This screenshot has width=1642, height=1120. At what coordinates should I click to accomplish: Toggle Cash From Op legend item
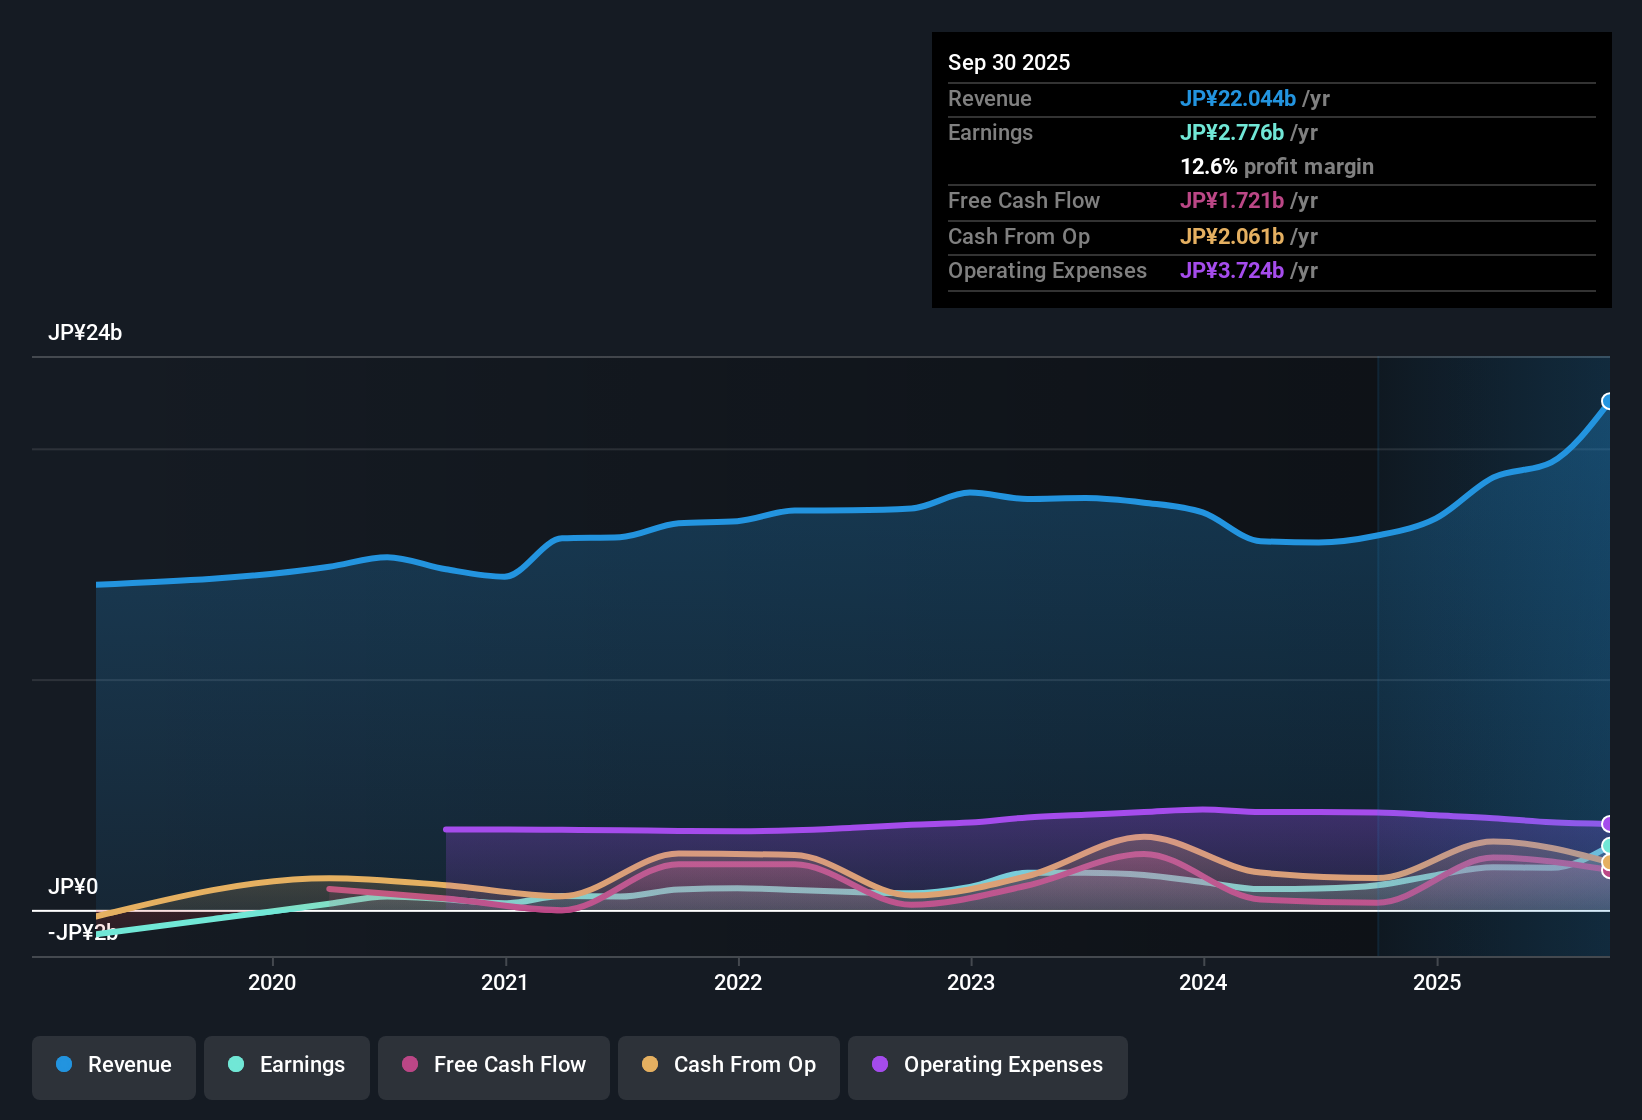pos(729,1065)
